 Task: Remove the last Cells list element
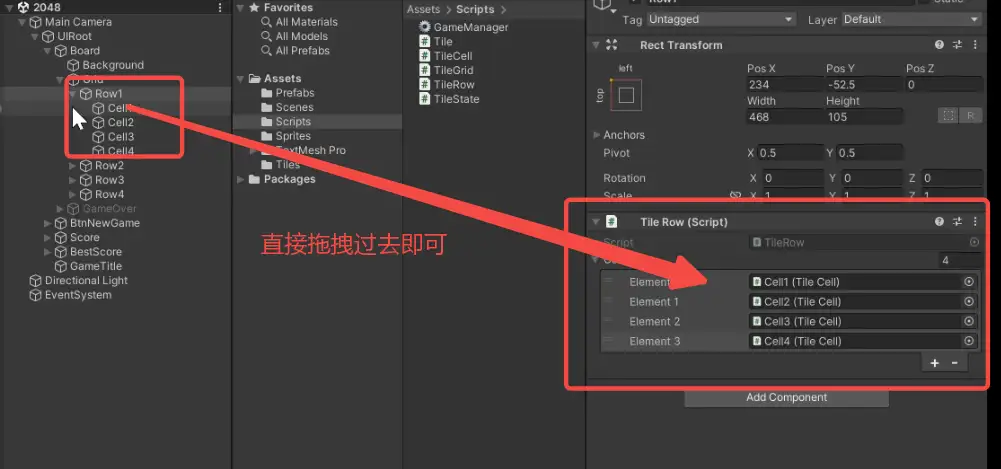tap(954, 363)
